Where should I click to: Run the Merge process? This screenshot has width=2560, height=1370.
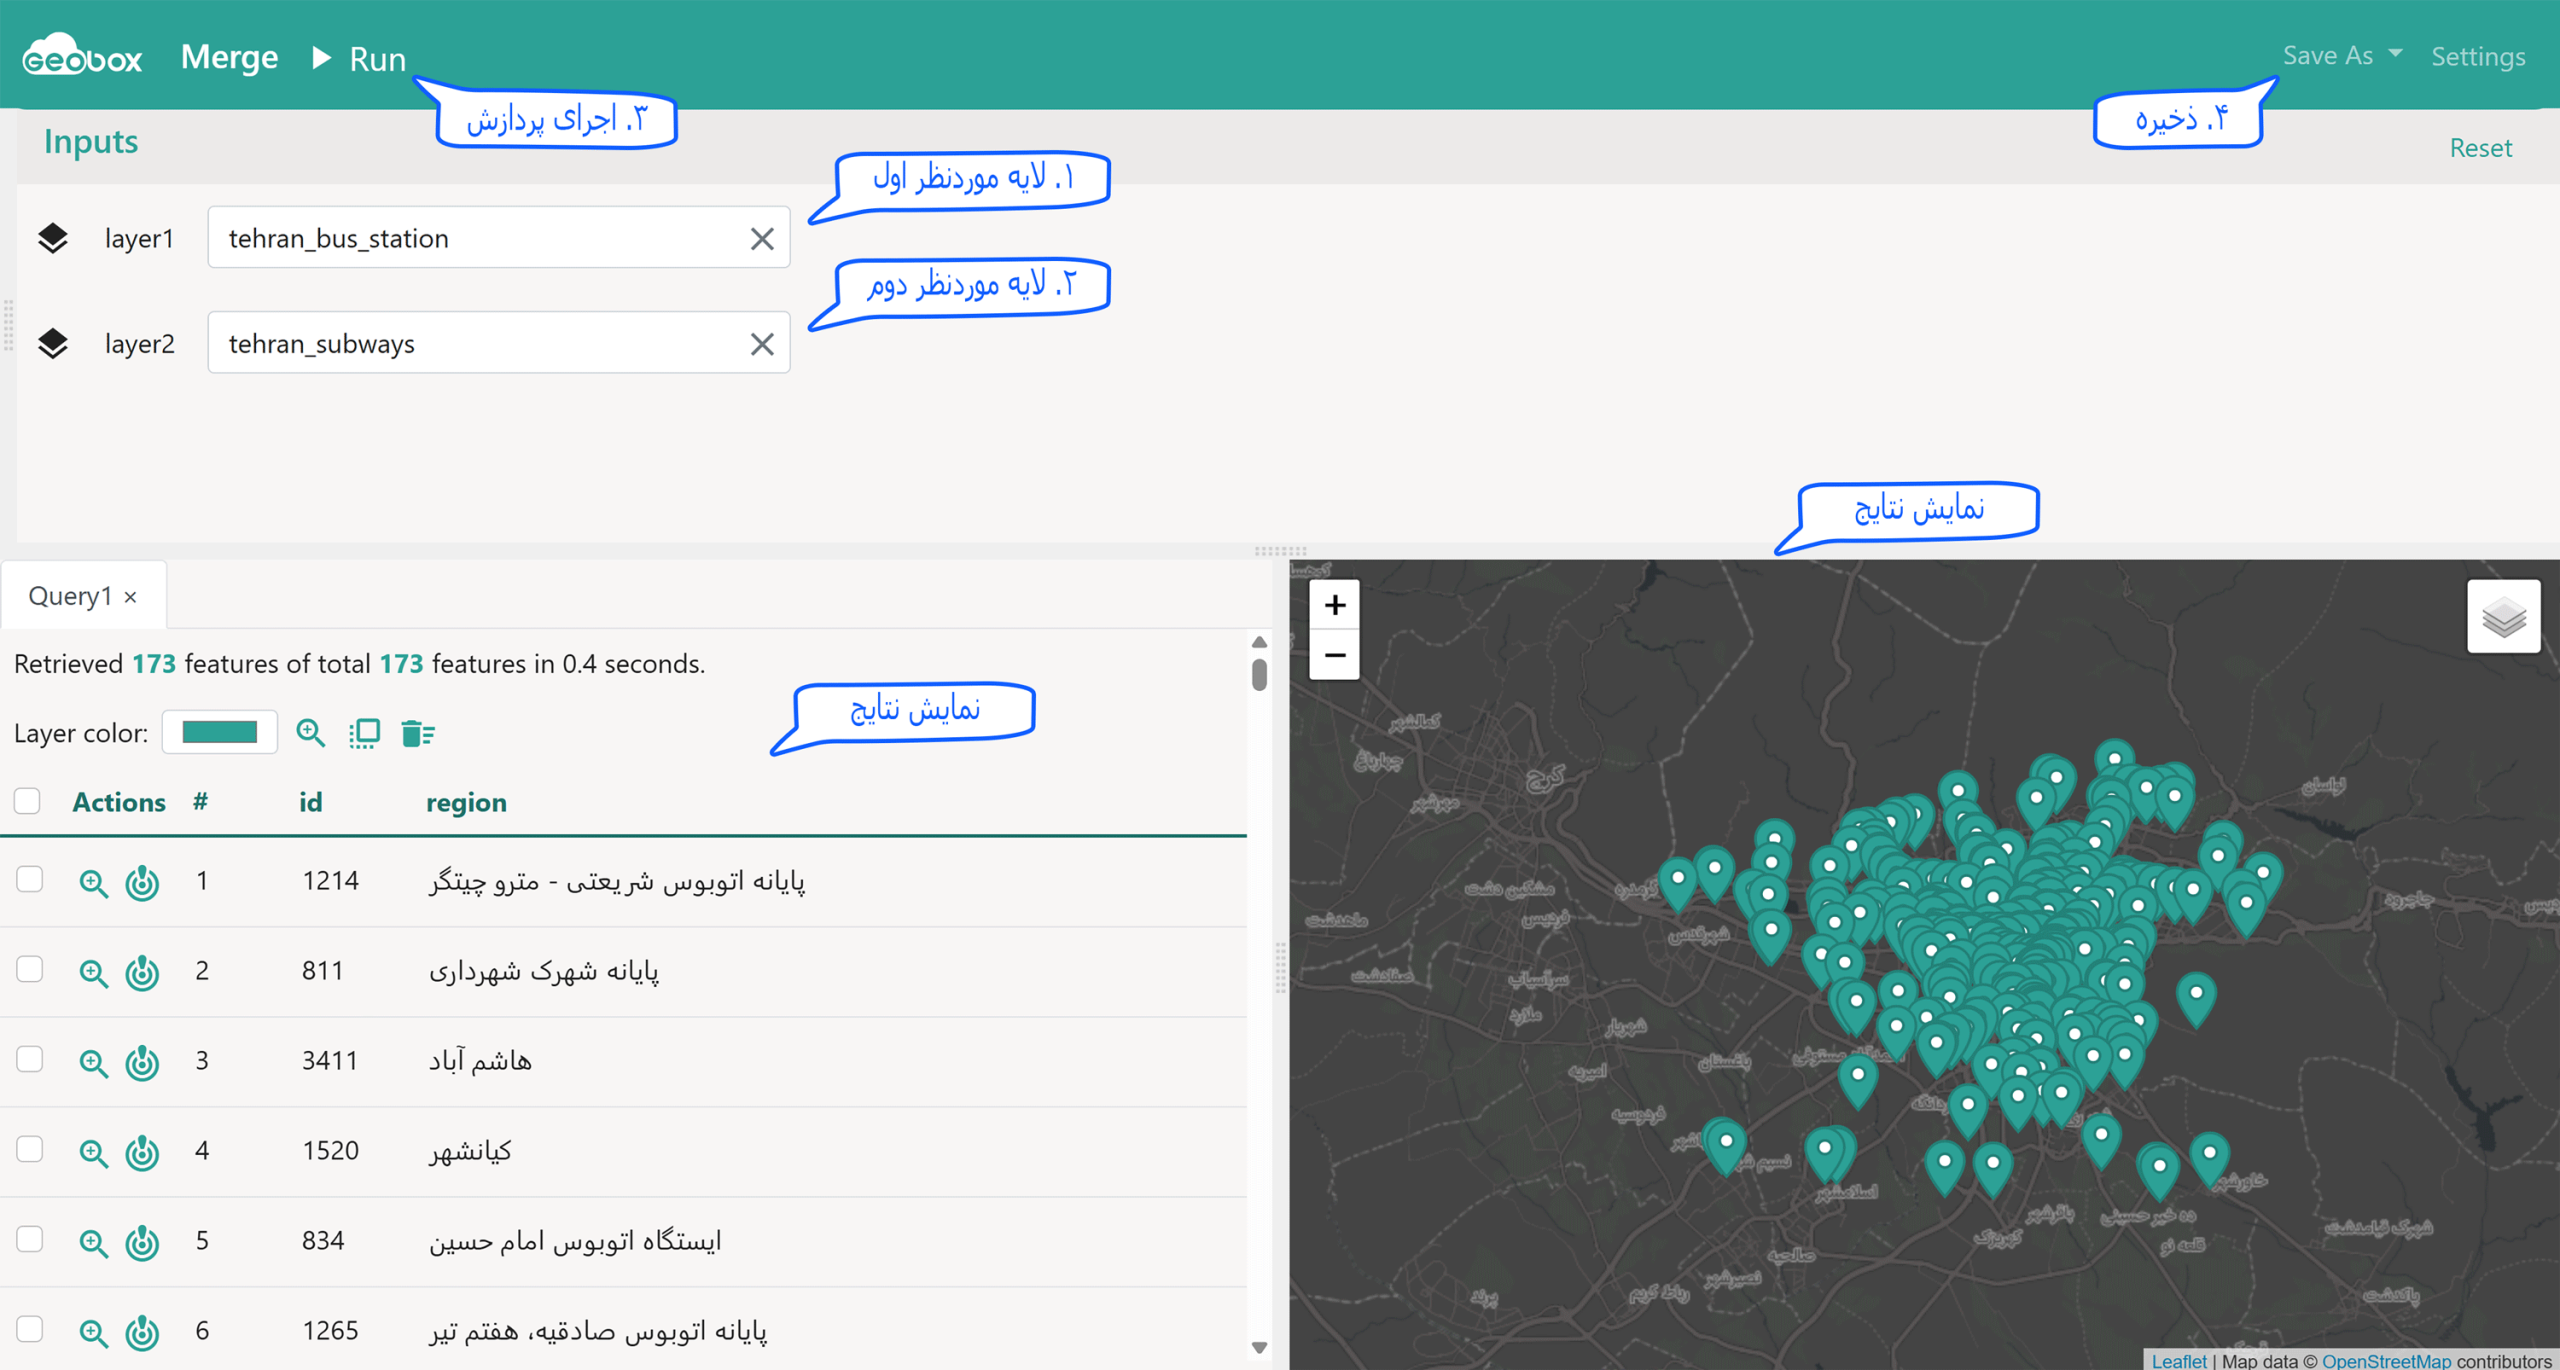359,58
